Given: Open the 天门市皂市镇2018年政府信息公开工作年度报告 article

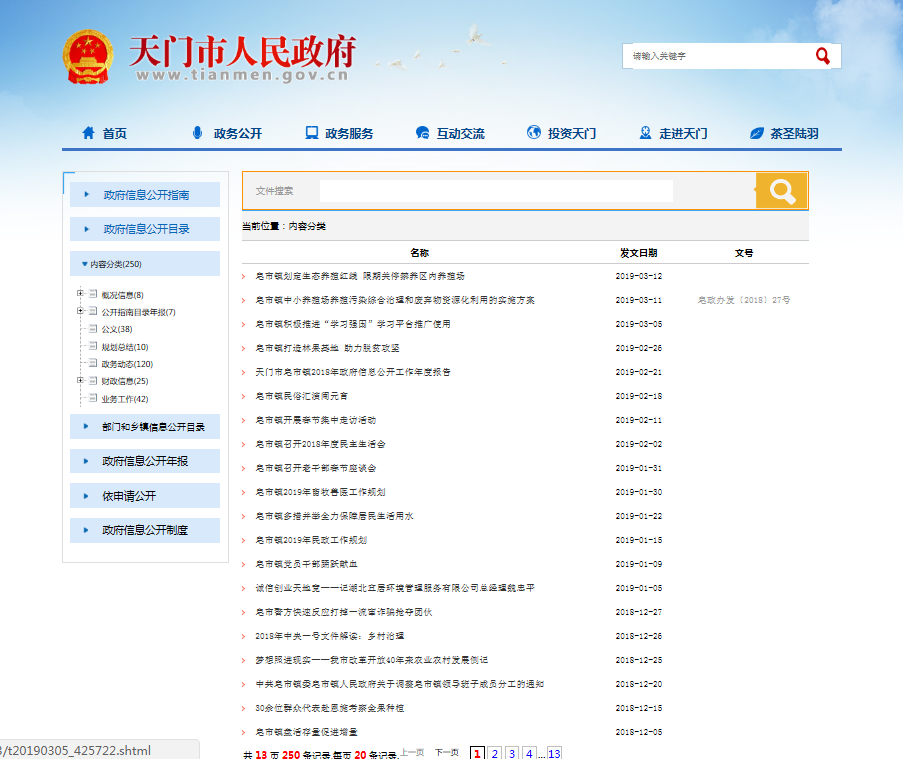Looking at the screenshot, I should 353,372.
